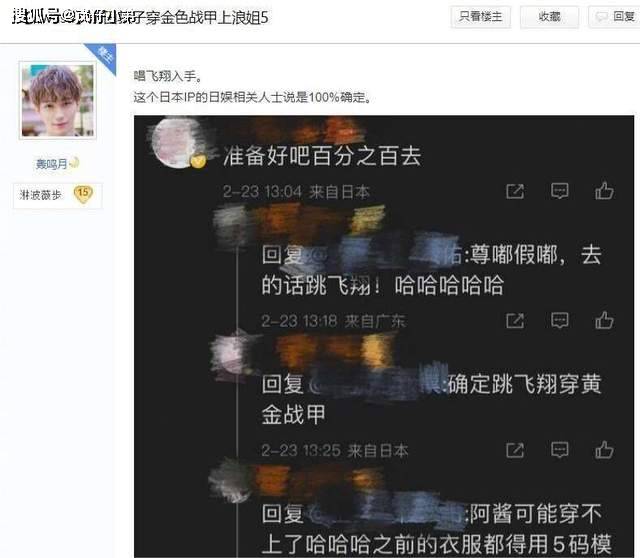Viewport: 640px width, 558px height.
Task: Share the 13:18 comment from 广东
Action: pyautogui.click(x=515, y=321)
